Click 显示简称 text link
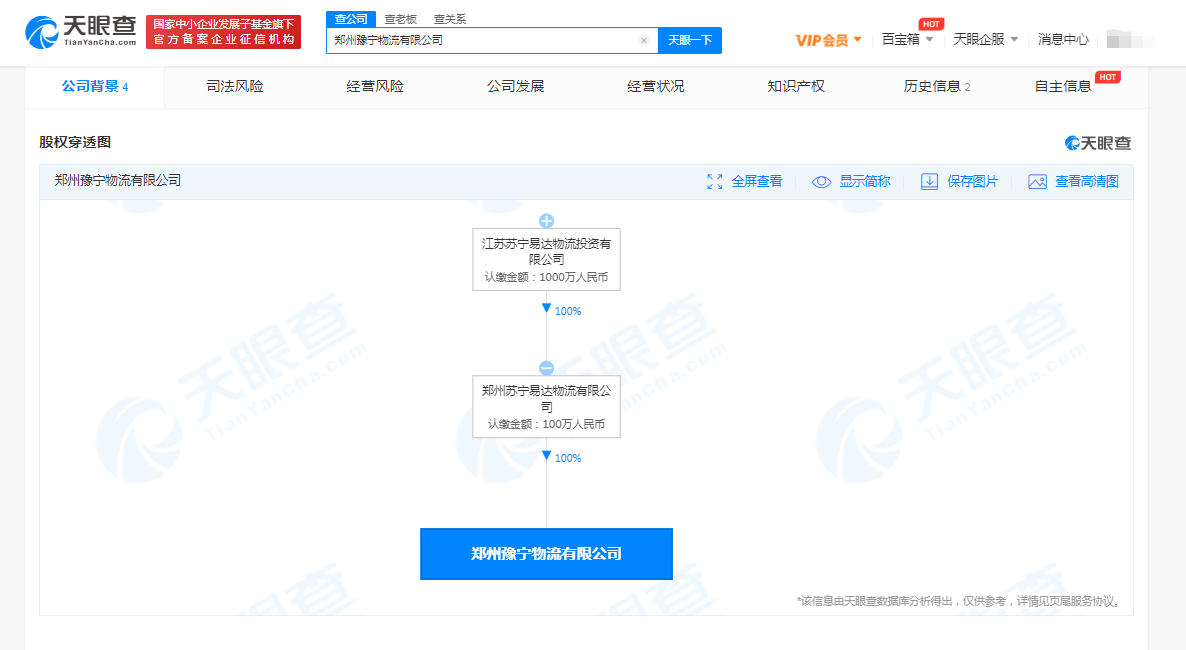 pyautogui.click(x=865, y=182)
